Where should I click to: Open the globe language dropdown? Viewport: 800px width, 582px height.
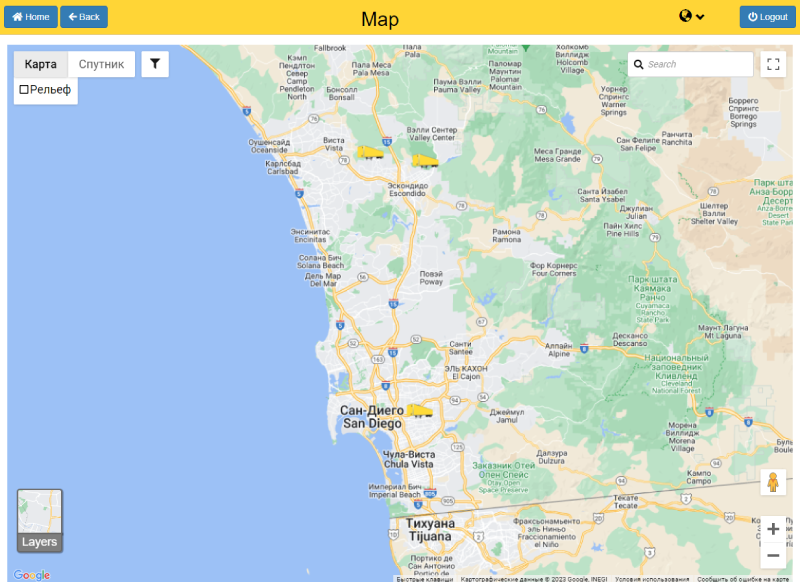(691, 16)
